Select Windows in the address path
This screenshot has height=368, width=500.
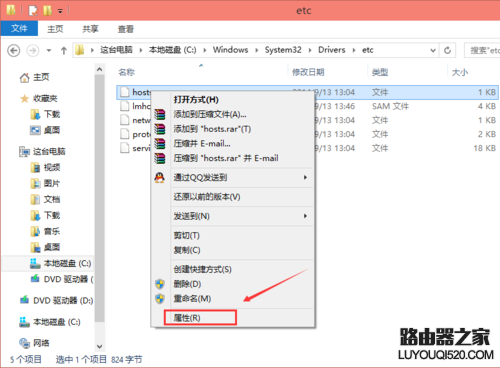230,50
